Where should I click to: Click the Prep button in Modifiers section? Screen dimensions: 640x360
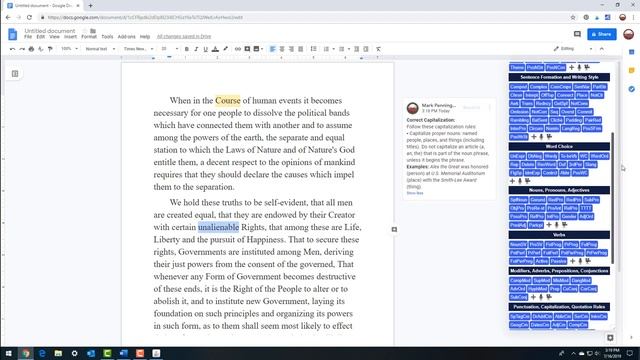(554, 289)
